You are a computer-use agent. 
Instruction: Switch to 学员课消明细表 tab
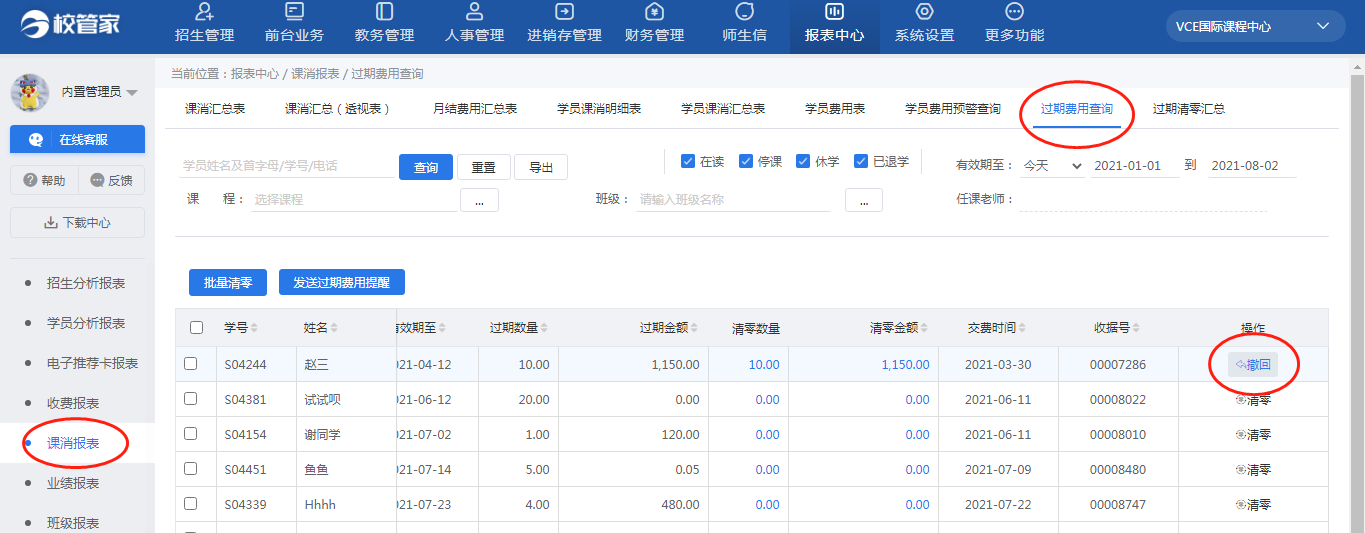[599, 109]
